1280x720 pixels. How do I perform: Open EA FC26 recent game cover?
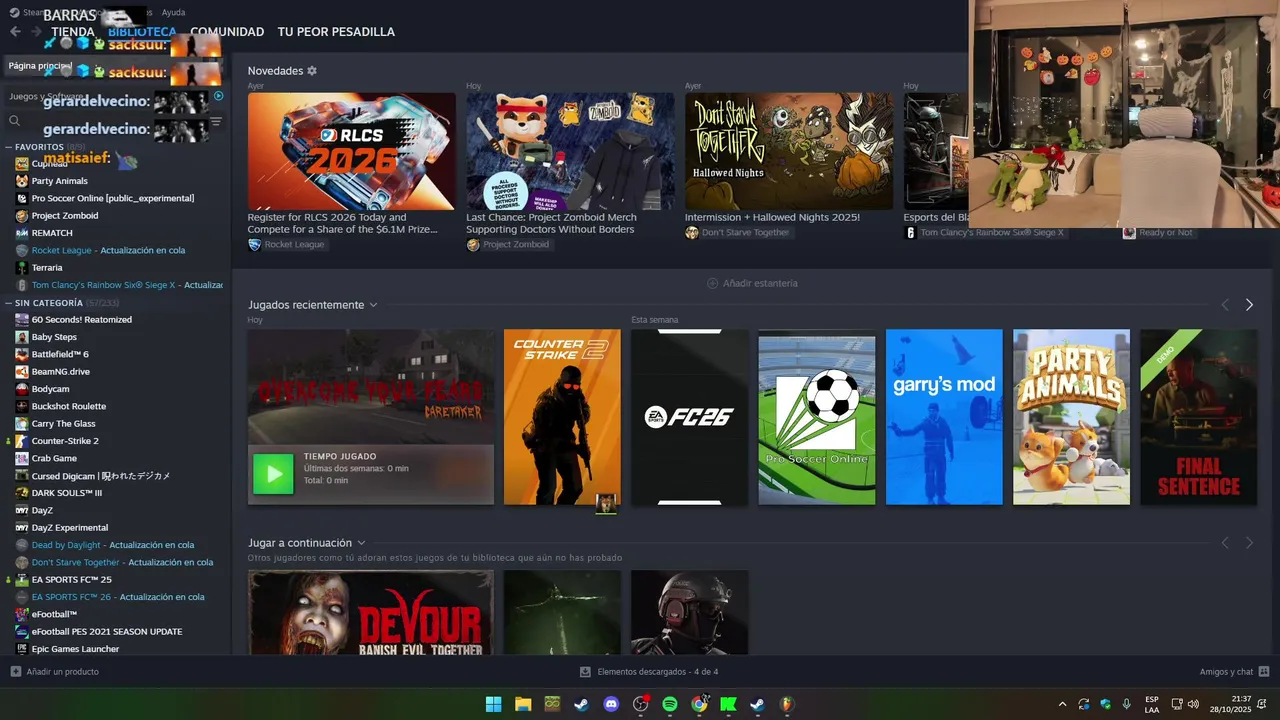pyautogui.click(x=689, y=417)
